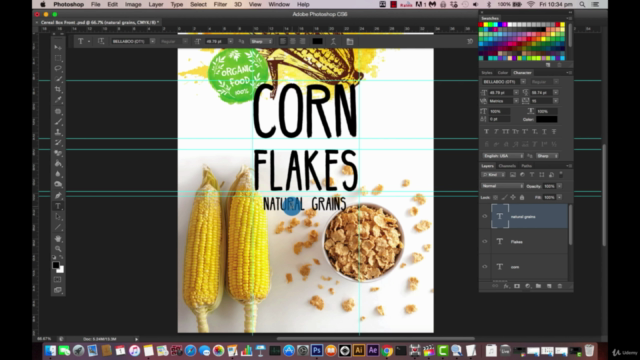The height and width of the screenshot is (360, 640).
Task: Select the Rectangular Marquee tool
Action: (x=58, y=58)
